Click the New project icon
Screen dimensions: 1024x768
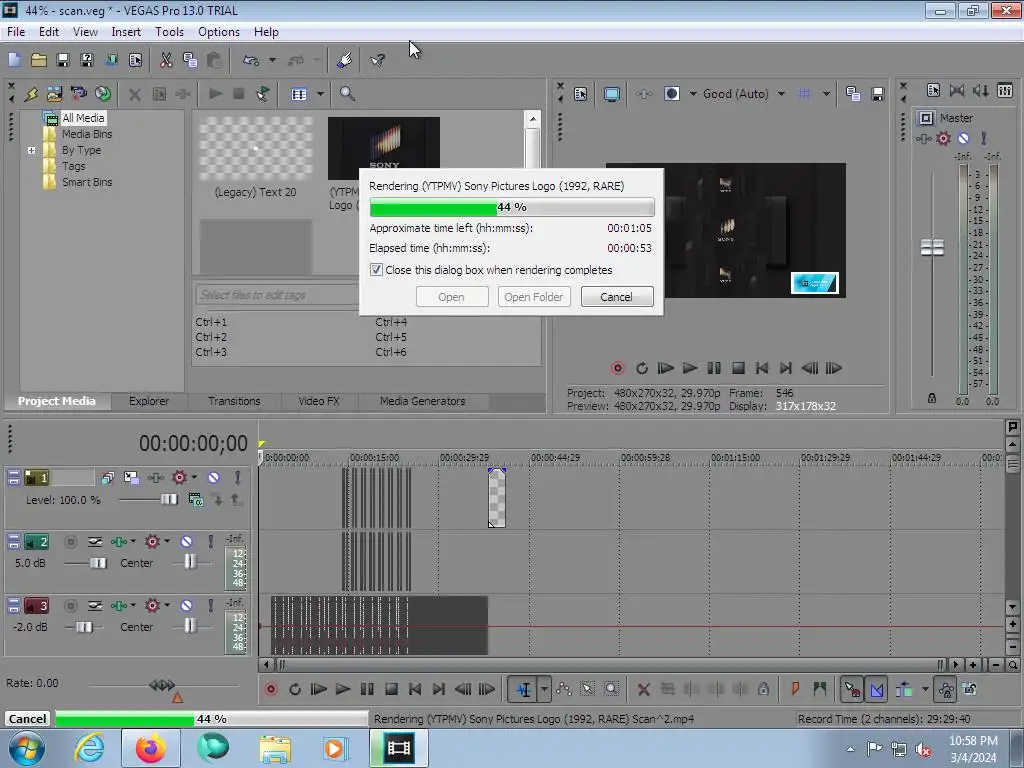tap(14, 60)
